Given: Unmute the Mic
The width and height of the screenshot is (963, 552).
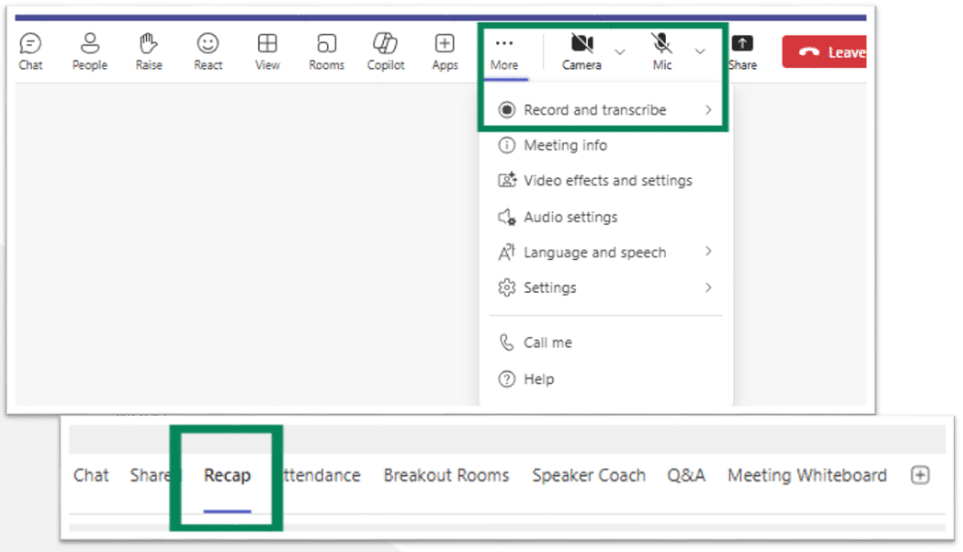Looking at the screenshot, I should pyautogui.click(x=662, y=50).
